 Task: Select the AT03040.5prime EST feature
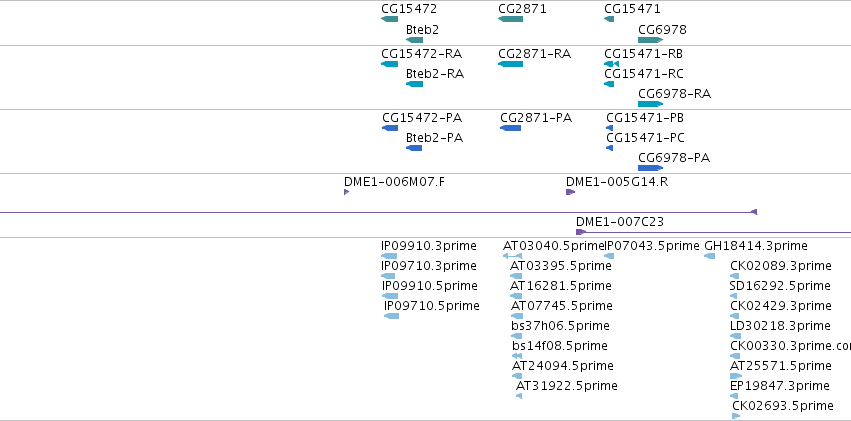pos(512,256)
